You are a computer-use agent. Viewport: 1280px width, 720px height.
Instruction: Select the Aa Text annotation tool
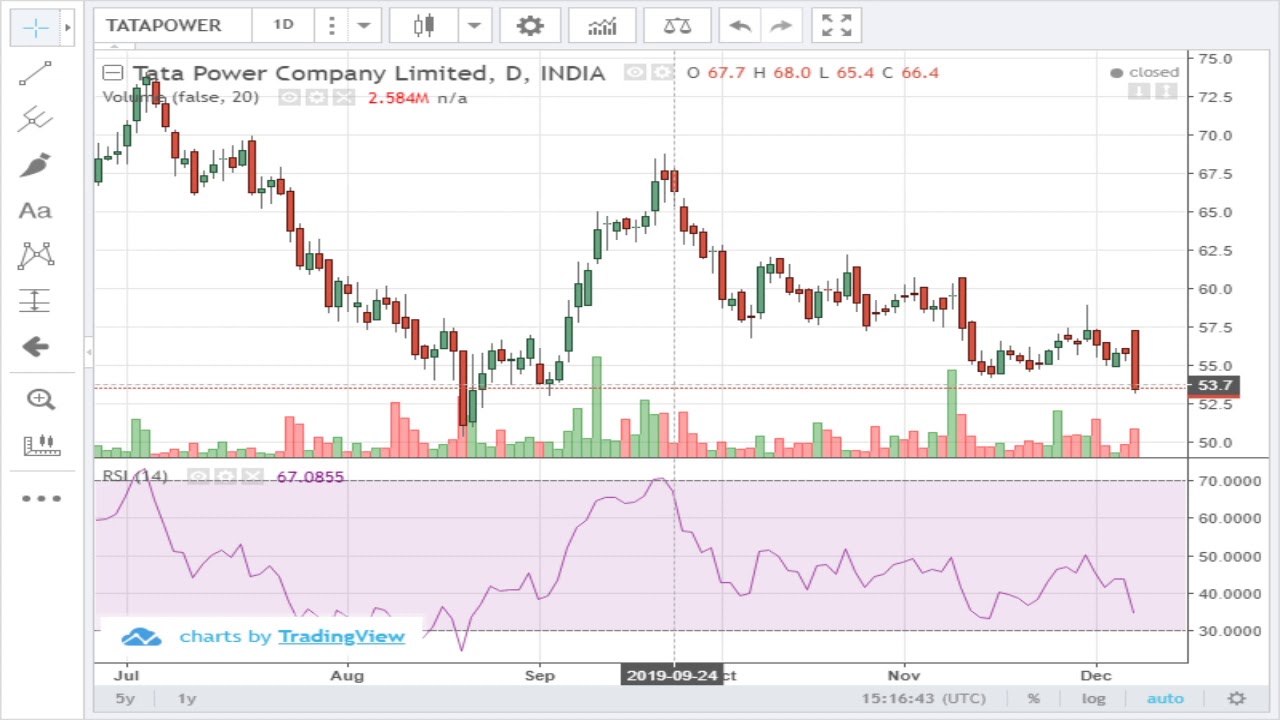tap(36, 210)
